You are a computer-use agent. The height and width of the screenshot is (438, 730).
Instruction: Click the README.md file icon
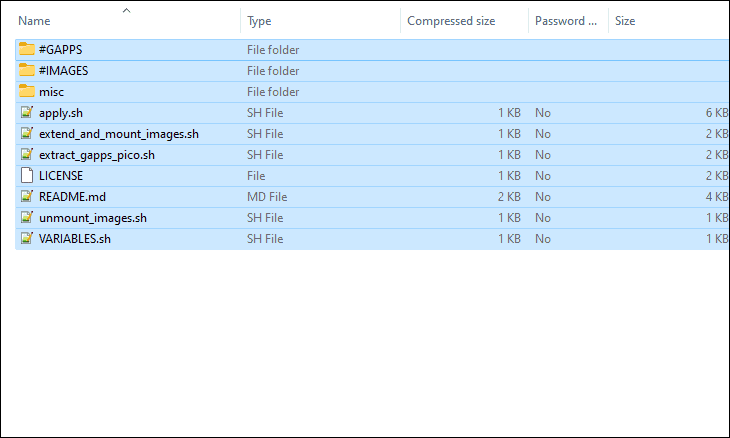click(27, 196)
